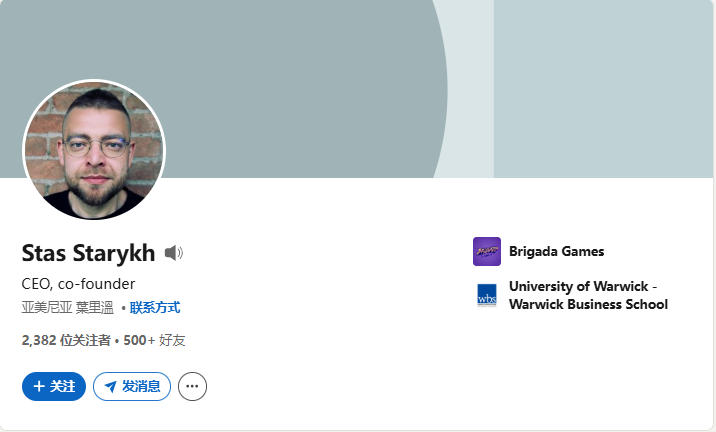Click the 亚美尼亚 葉里溫 location text
Screen dimensions: 716x432
67,308
